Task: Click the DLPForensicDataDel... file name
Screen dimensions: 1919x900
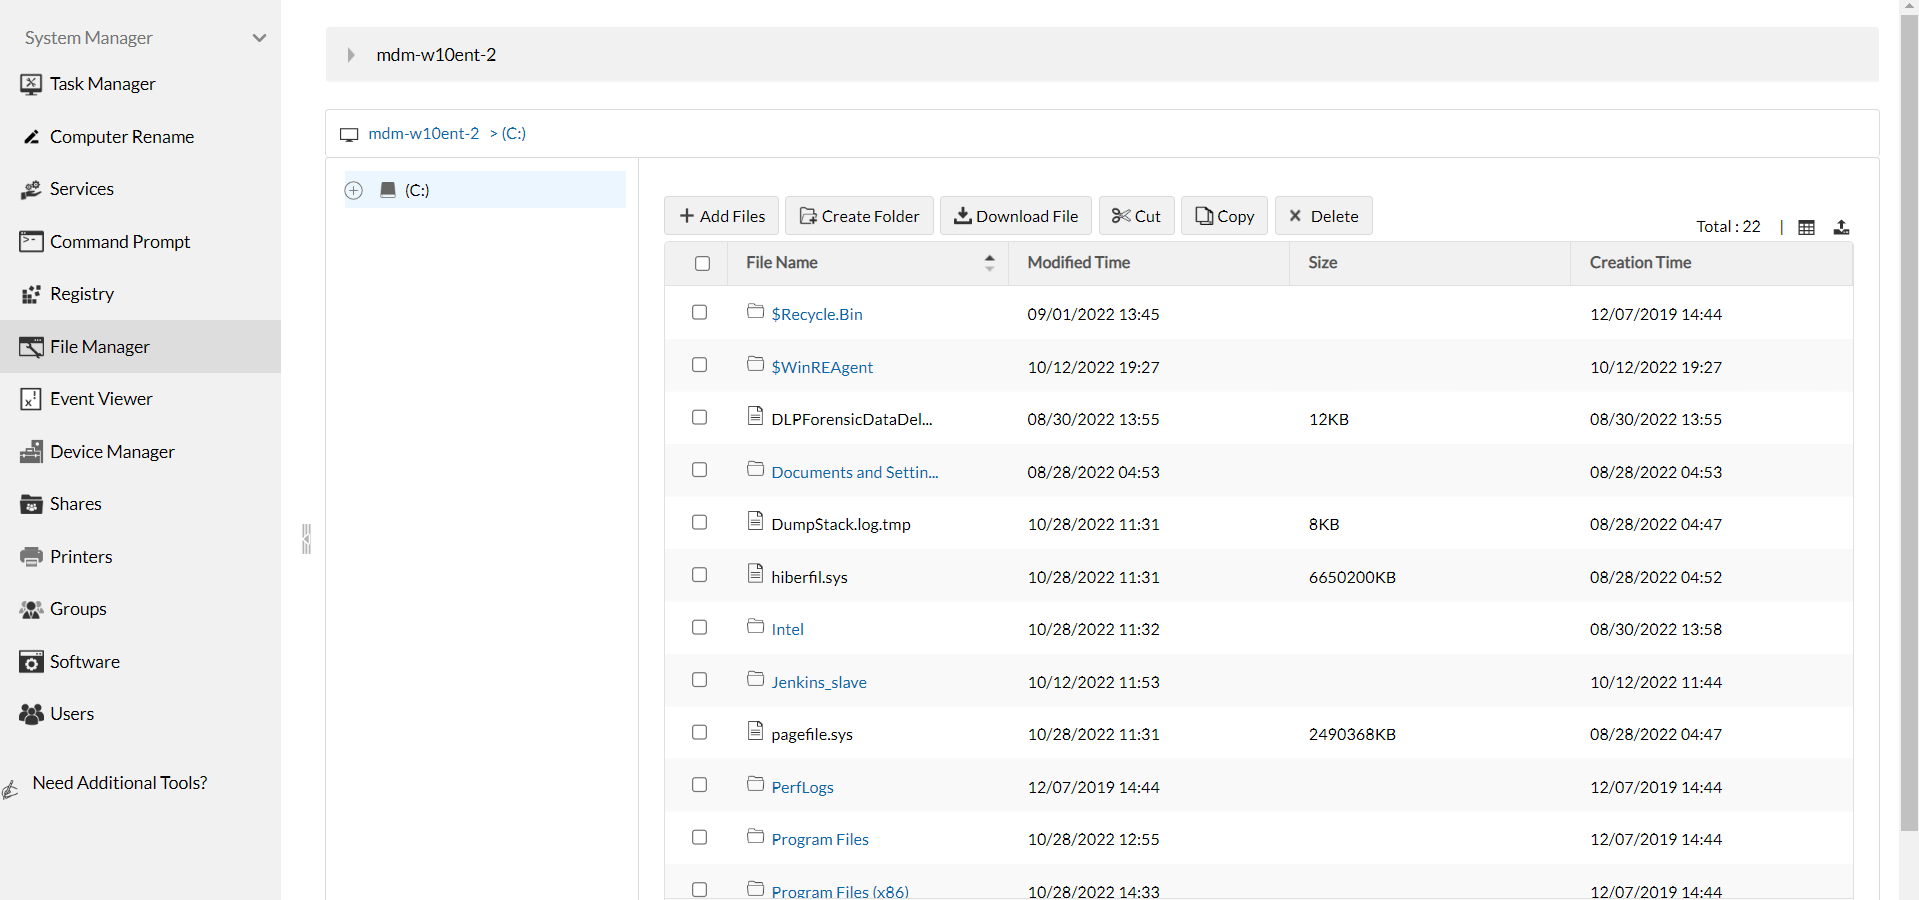Action: point(851,419)
